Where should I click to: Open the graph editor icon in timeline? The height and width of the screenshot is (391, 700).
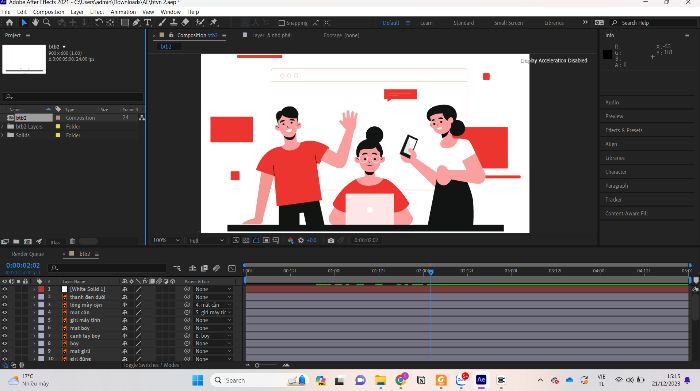pos(232,268)
